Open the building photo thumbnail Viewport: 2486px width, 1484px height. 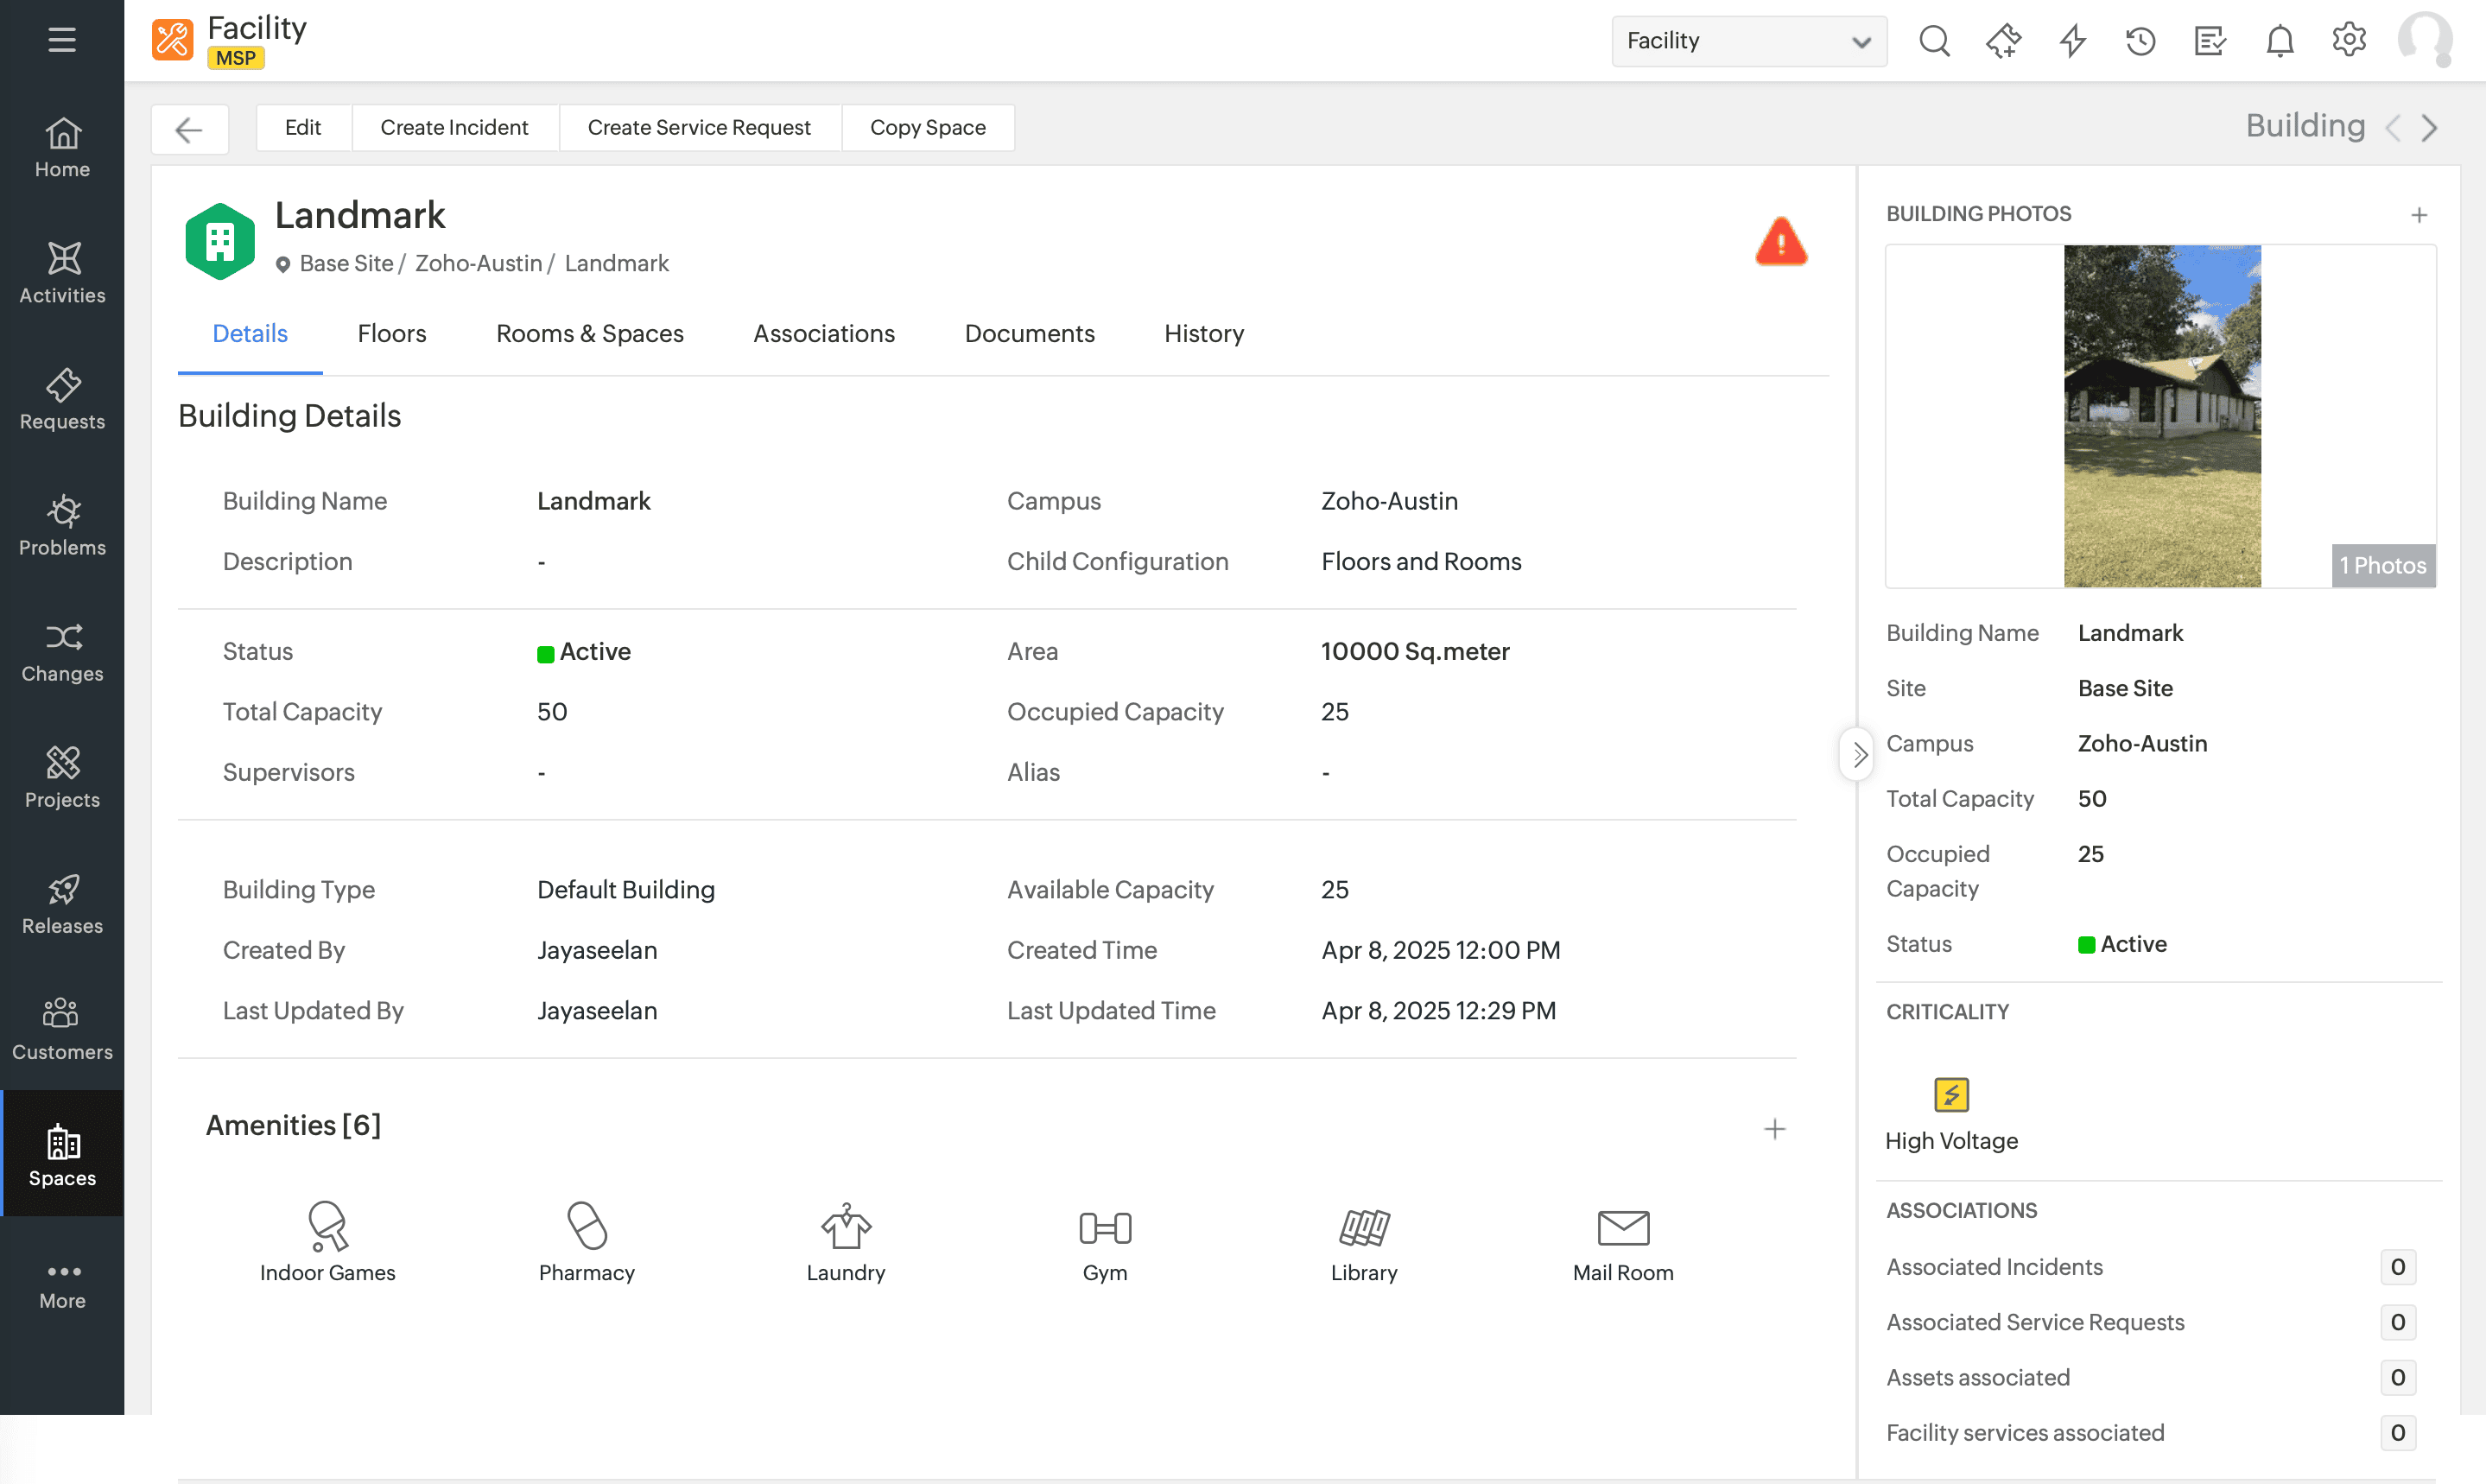(x=2161, y=416)
